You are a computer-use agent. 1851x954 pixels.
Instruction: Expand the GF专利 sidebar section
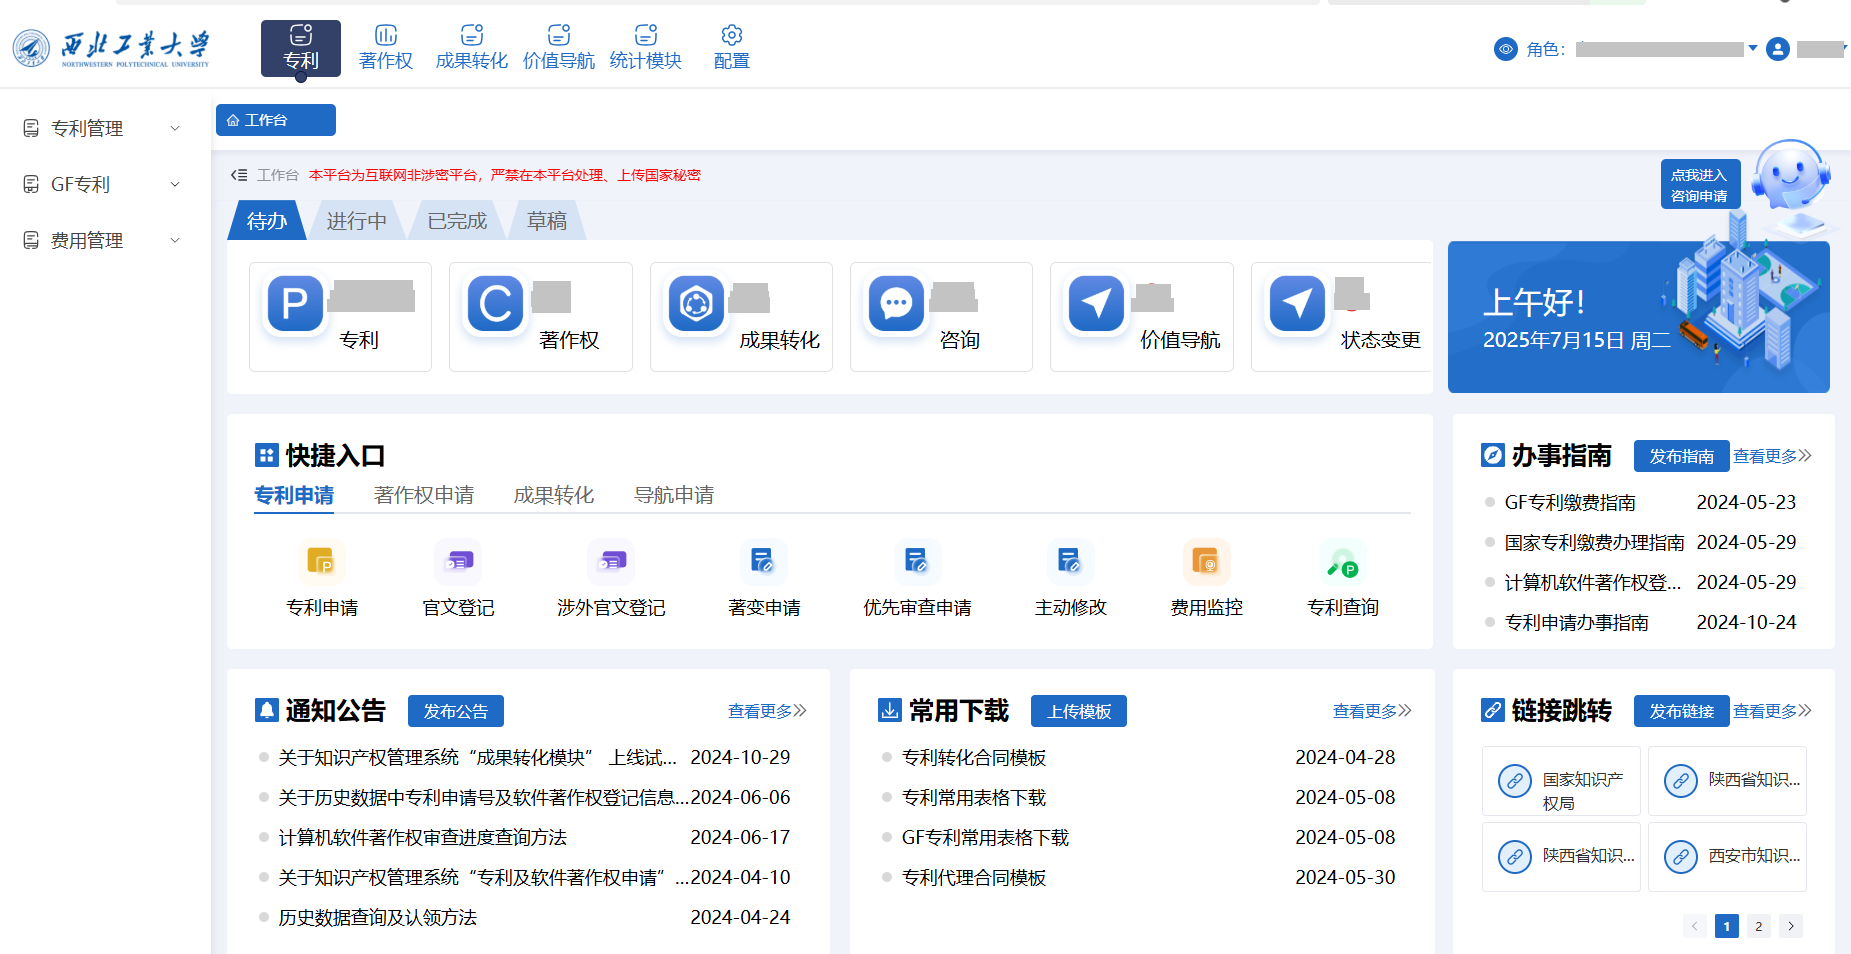click(100, 184)
